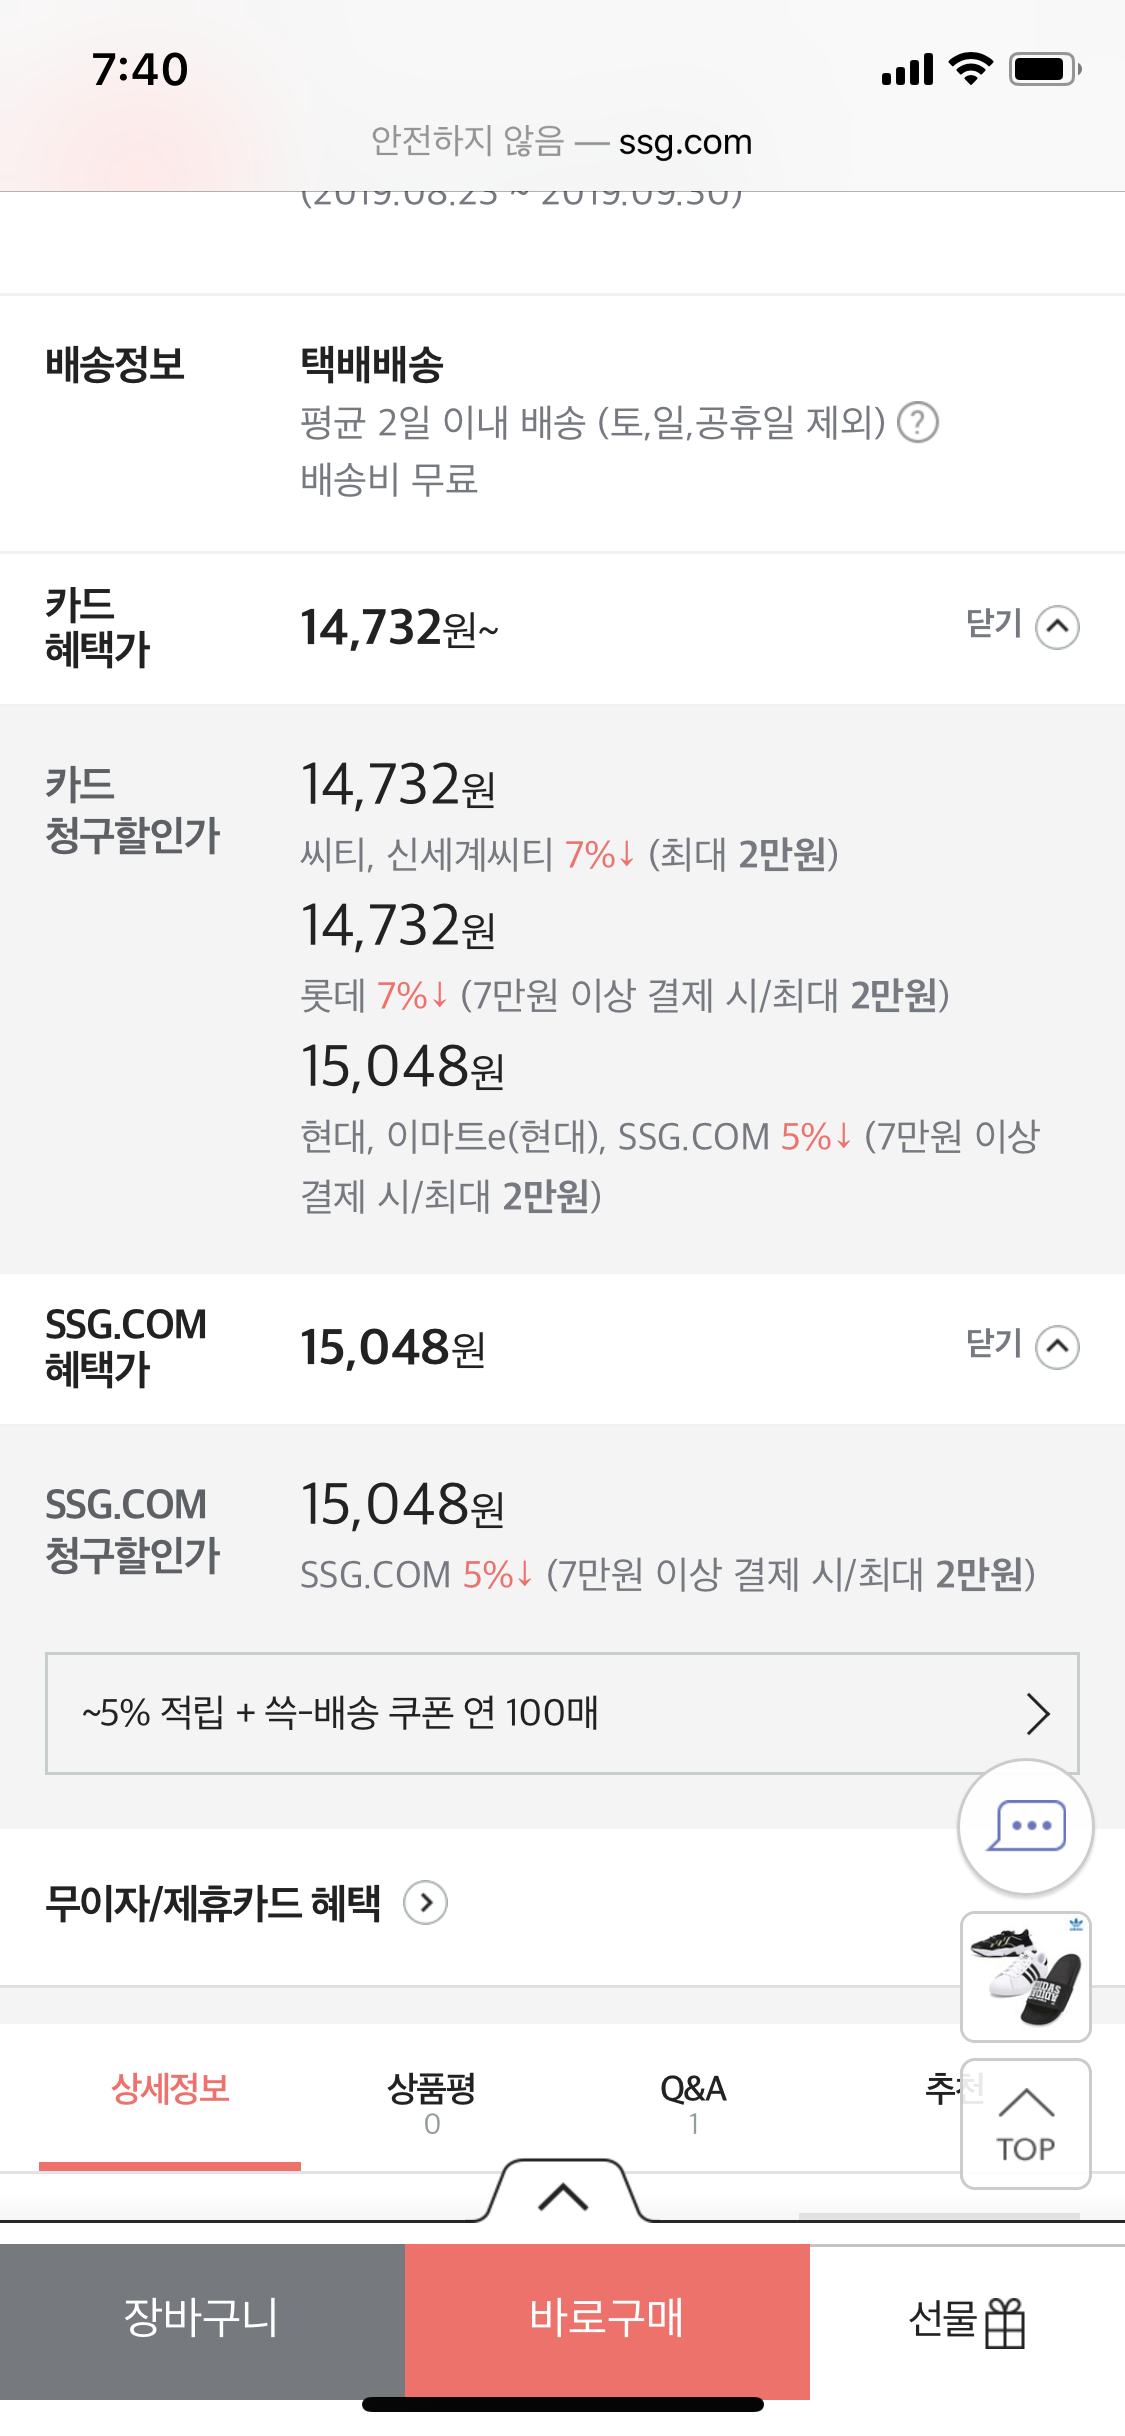Expand the bottom purchase options handle
Image resolution: width=1125 pixels, height=2436 pixels.
coord(563,2196)
